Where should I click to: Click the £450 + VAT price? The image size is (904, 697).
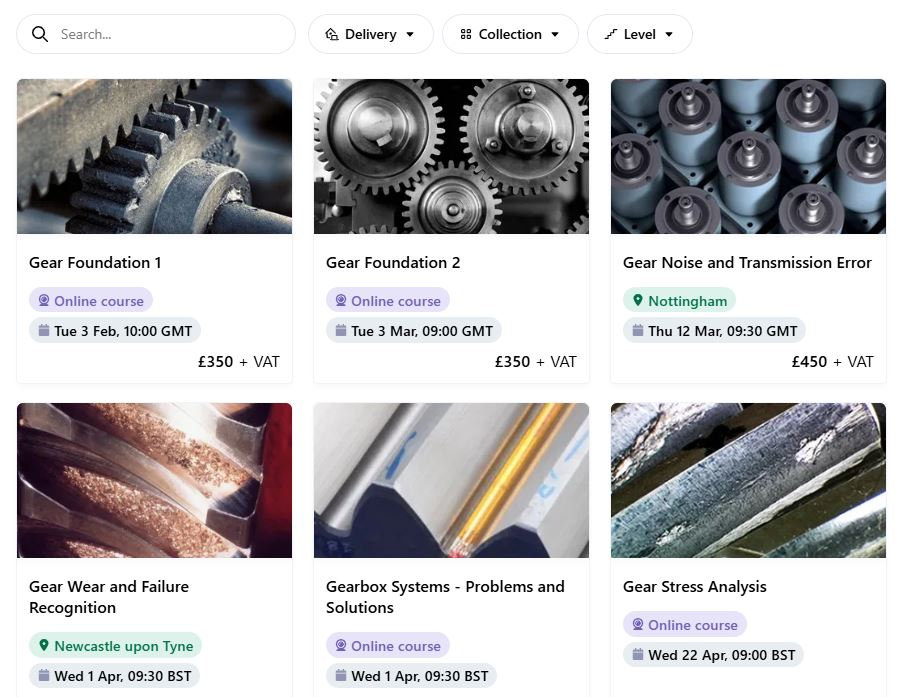[833, 361]
